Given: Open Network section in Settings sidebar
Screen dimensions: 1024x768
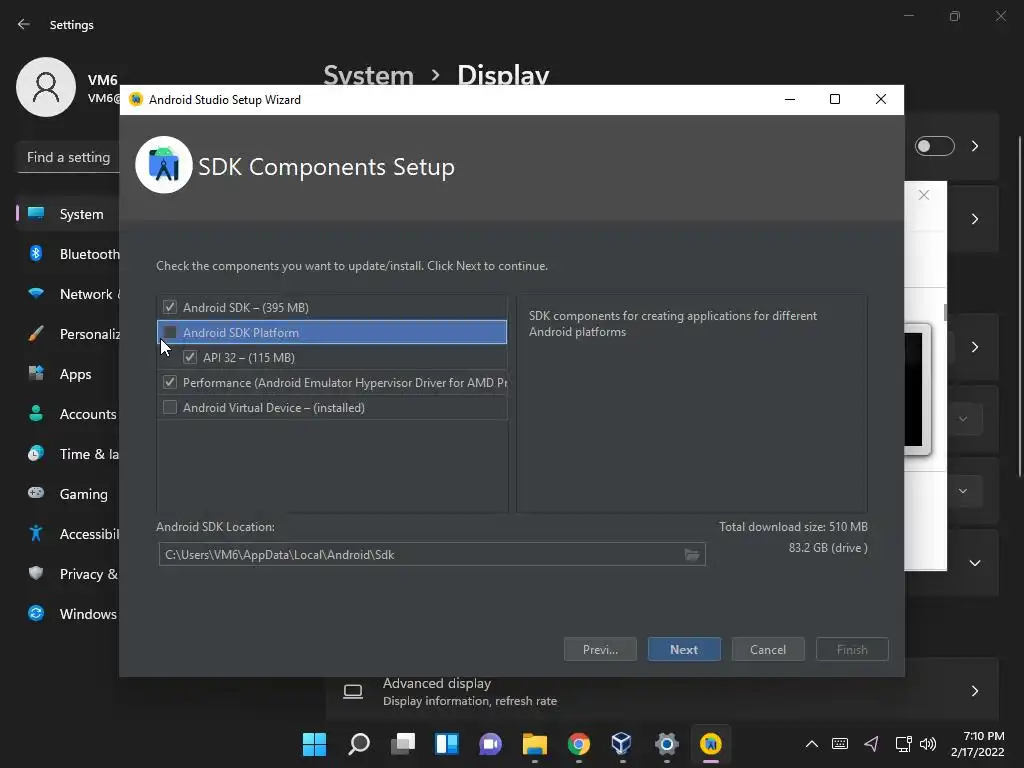Looking at the screenshot, I should coord(68,294).
